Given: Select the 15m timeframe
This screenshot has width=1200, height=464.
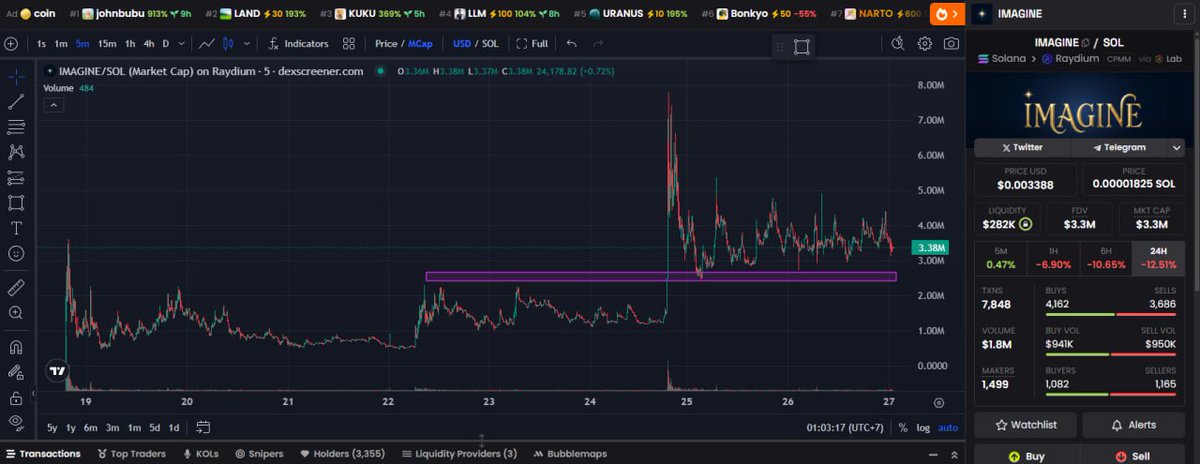Looking at the screenshot, I should click(x=107, y=44).
